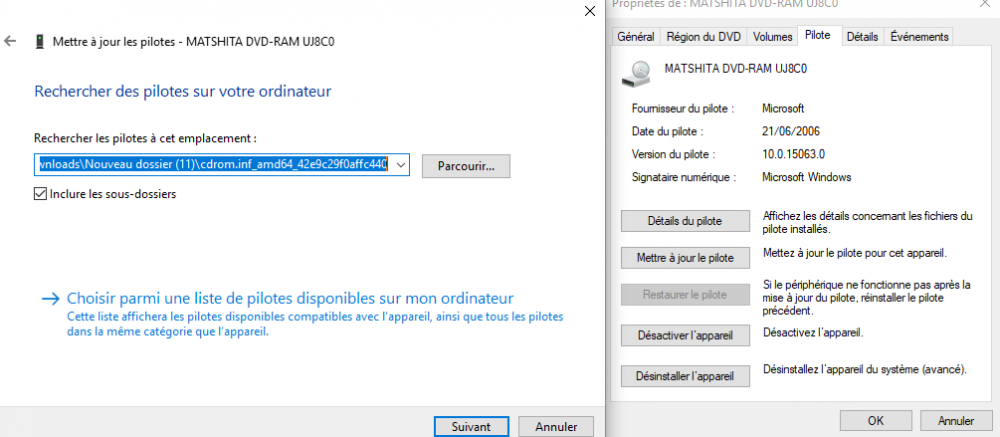Click Microsoft value beside Fournisseur du pilote
The height and width of the screenshot is (437, 1000).
click(x=783, y=108)
